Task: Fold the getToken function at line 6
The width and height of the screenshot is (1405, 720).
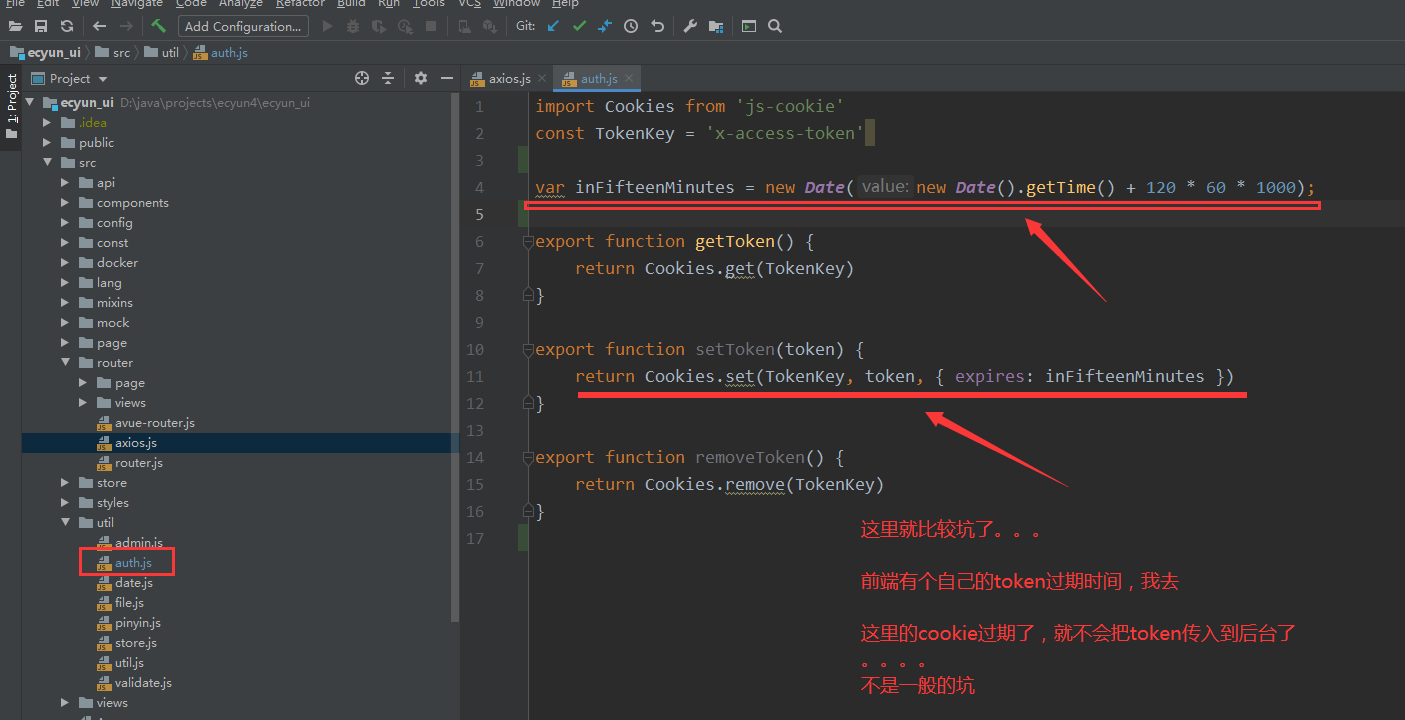Action: click(527, 242)
